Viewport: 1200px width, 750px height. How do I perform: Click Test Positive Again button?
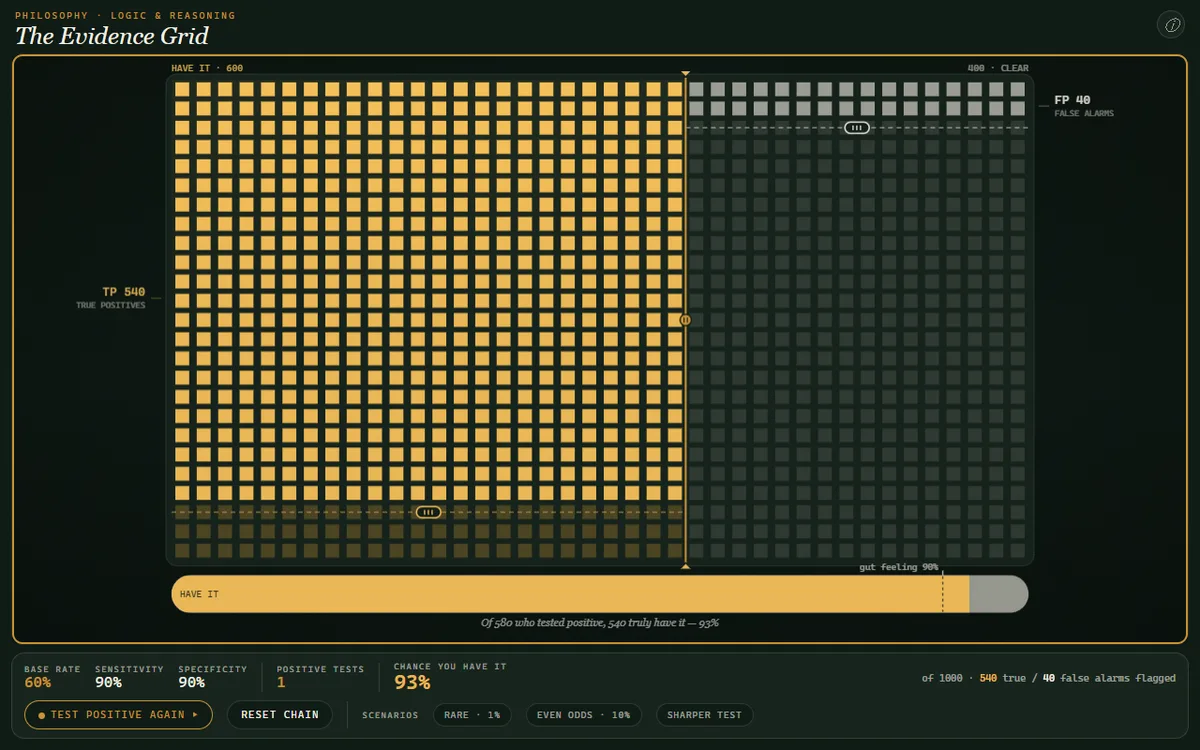[x=118, y=715]
